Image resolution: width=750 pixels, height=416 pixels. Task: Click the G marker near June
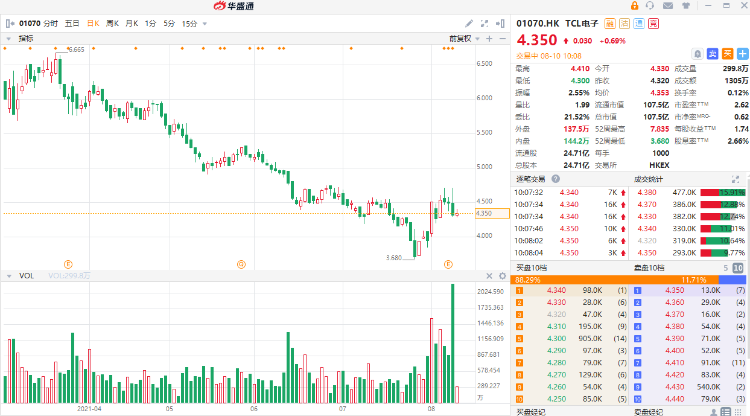click(x=242, y=264)
